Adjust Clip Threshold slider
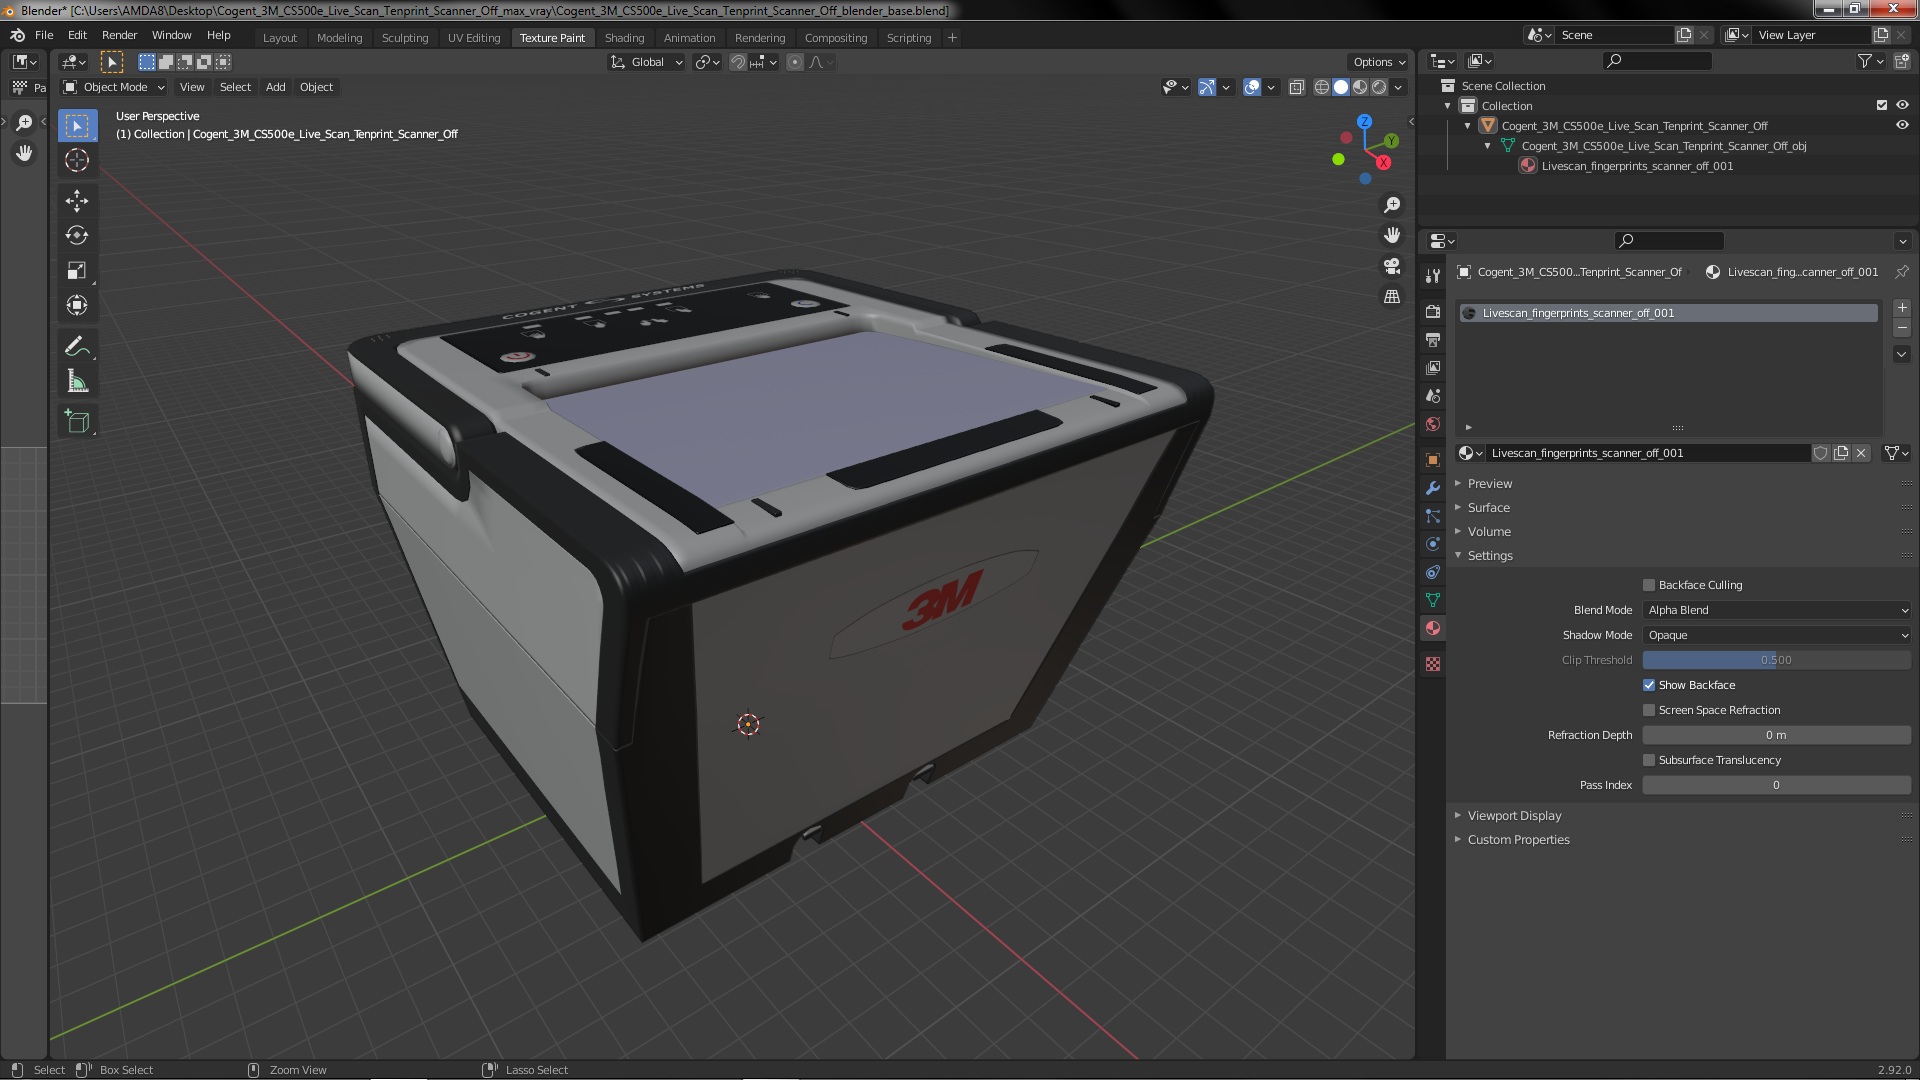This screenshot has width=1920, height=1080. tap(1777, 660)
